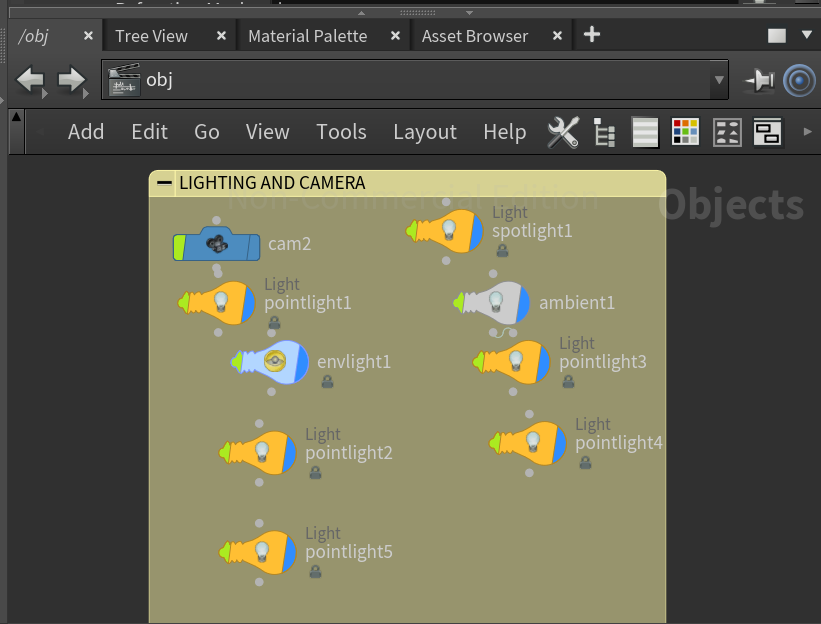Open the Tools menu
This screenshot has height=624, width=821.
341,132
